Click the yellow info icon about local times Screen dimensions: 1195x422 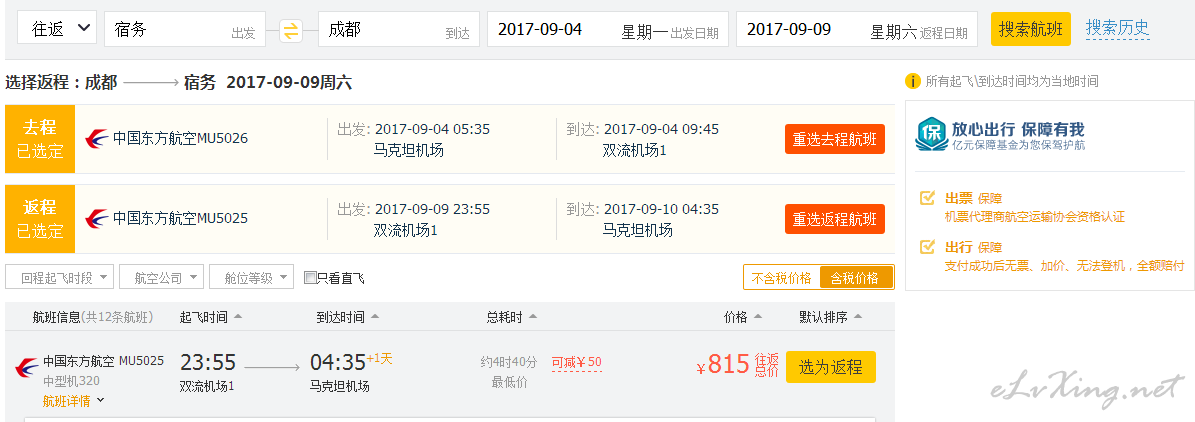pos(912,81)
